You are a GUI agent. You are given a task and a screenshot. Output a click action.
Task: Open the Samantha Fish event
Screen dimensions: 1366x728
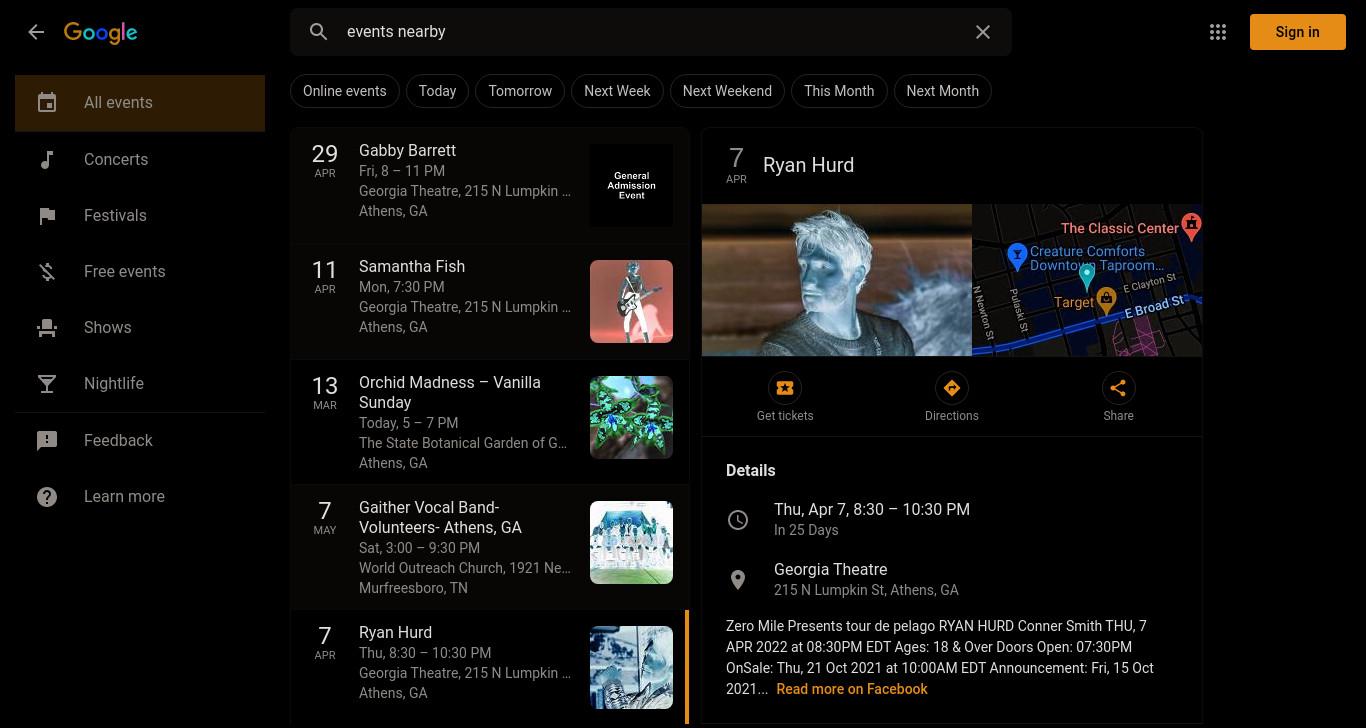(490, 301)
